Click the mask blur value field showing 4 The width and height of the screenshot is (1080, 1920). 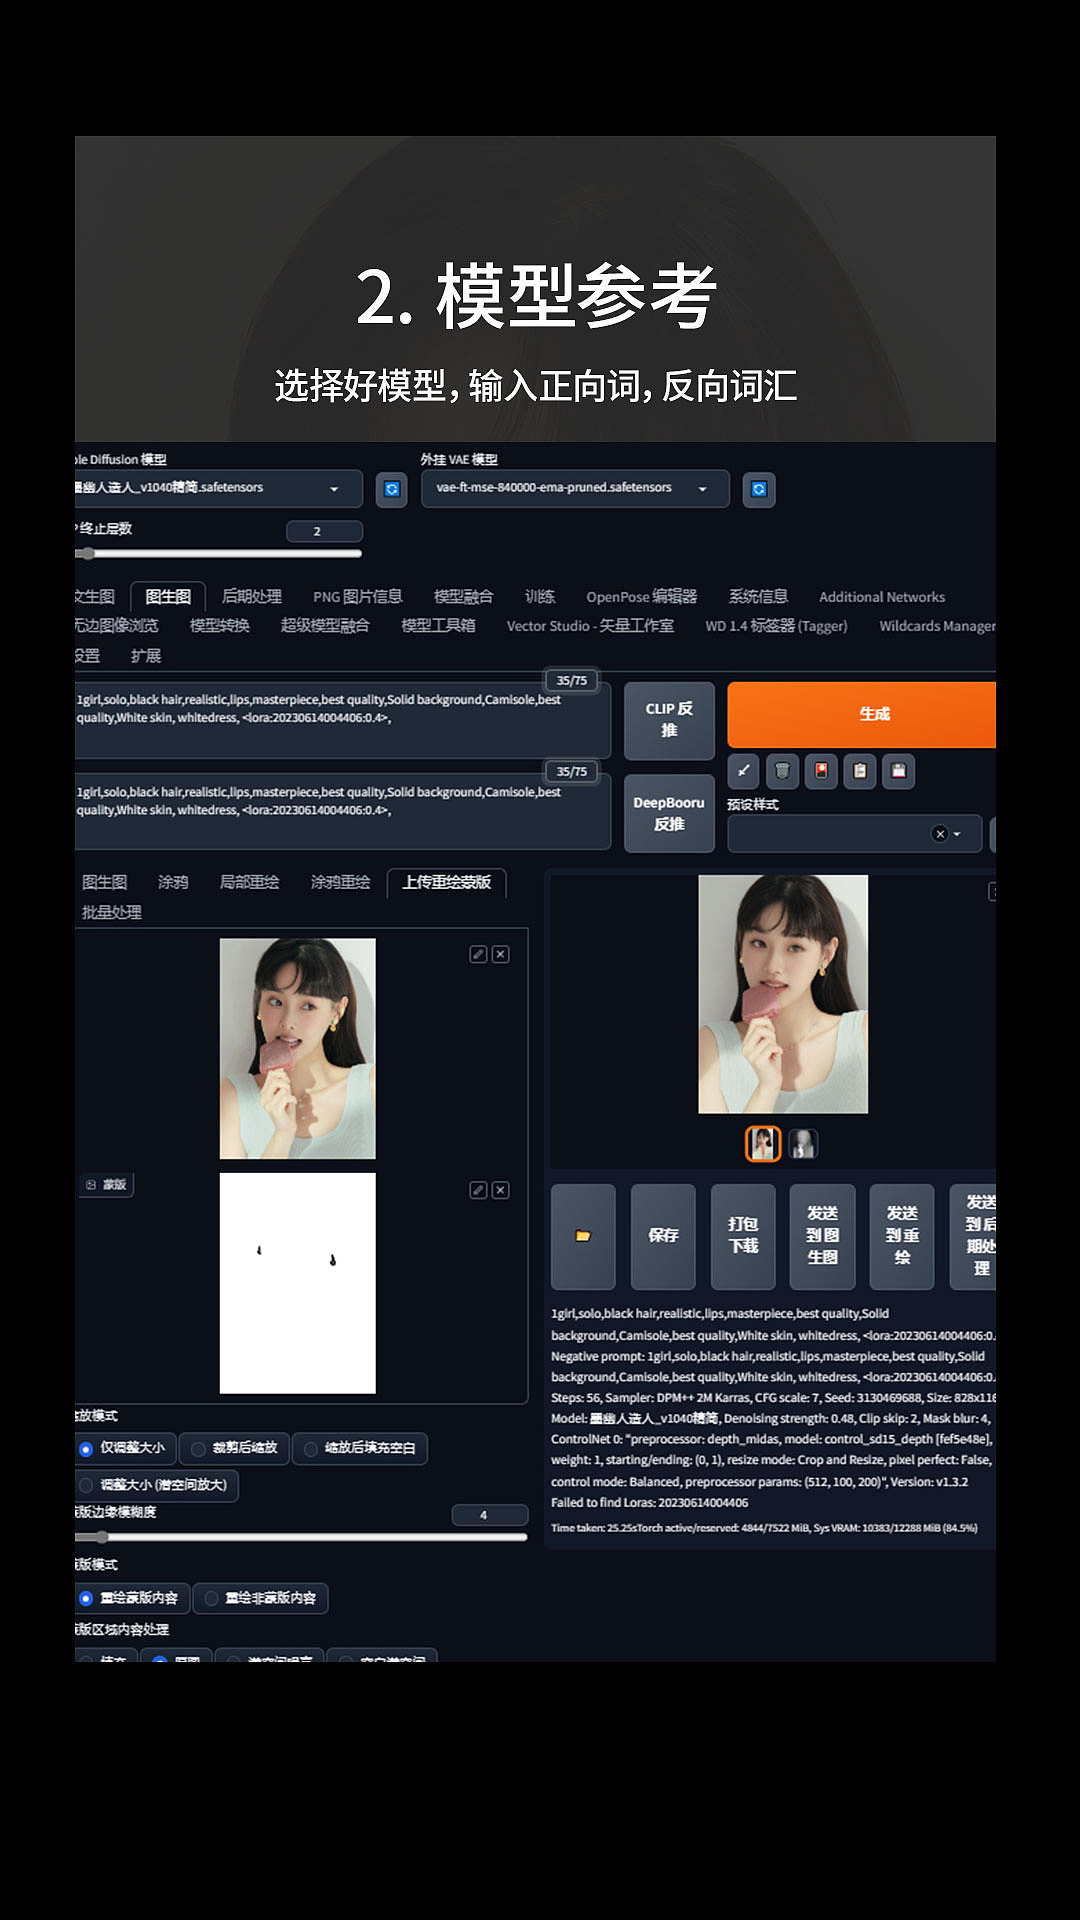click(x=490, y=1515)
